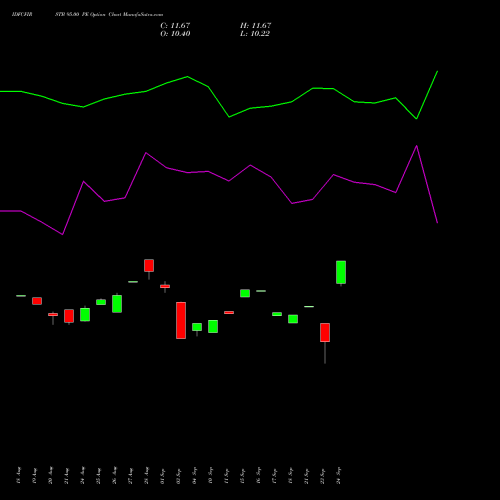Click the '24 Sep' date label on the axis

click(339, 476)
